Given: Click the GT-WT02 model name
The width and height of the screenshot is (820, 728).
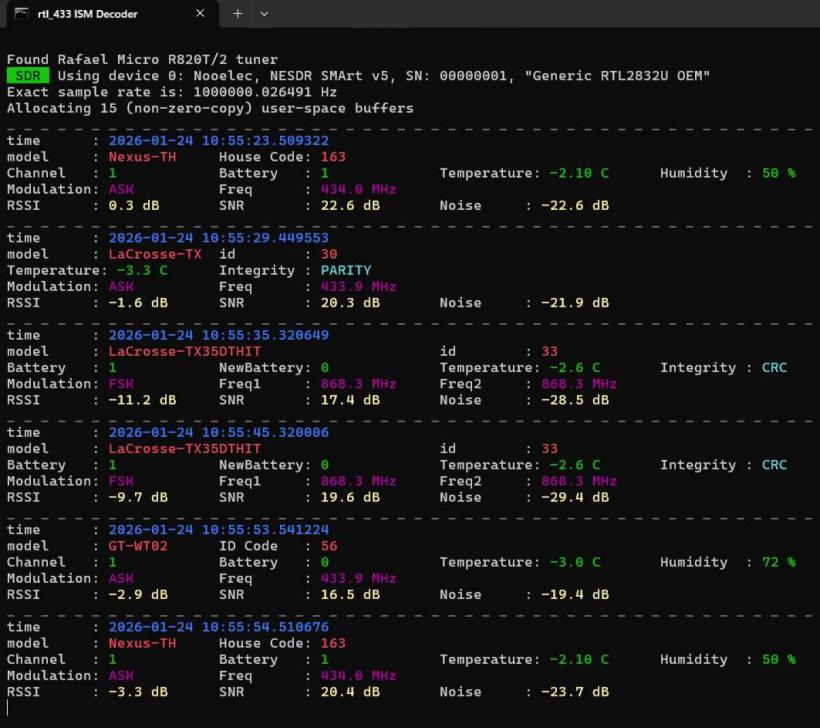Looking at the screenshot, I should coord(138,546).
